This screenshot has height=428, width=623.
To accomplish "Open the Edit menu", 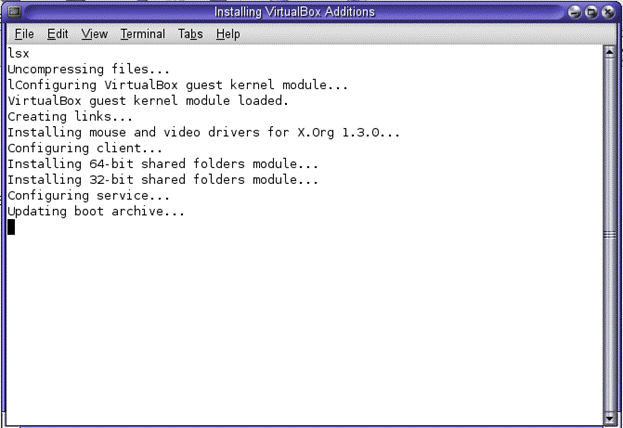I will click(57, 34).
